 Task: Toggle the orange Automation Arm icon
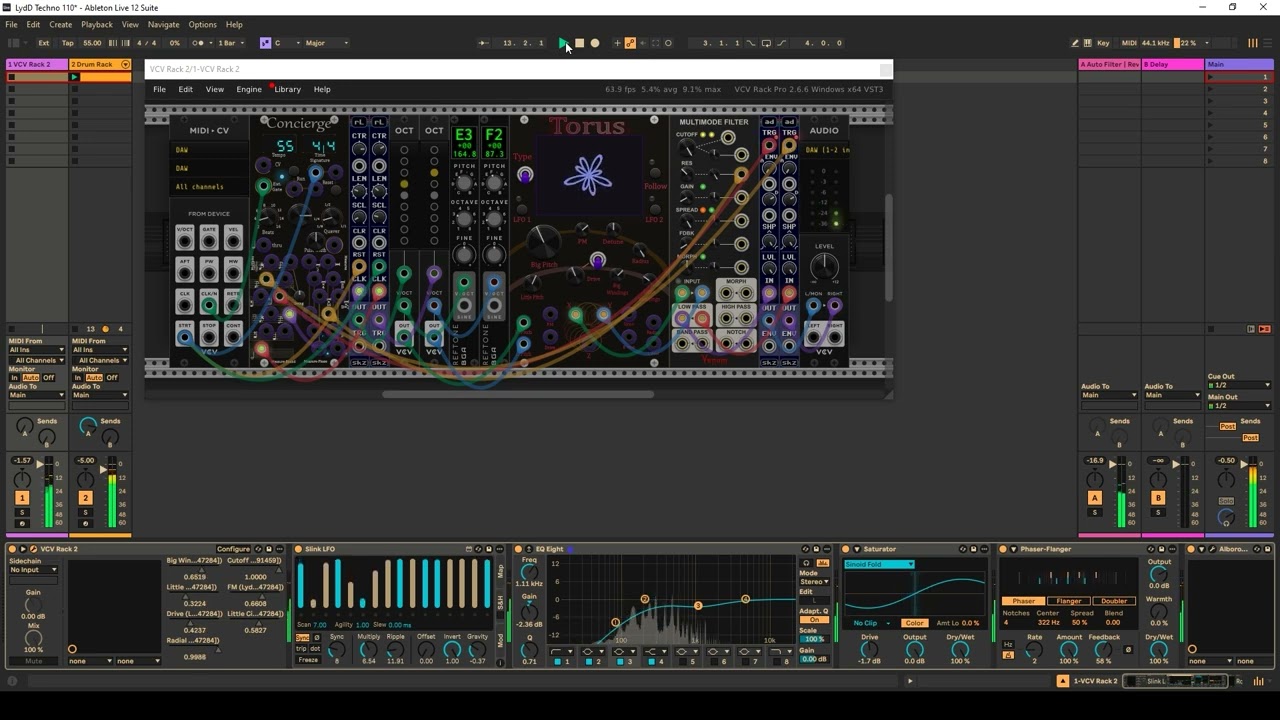tap(630, 43)
